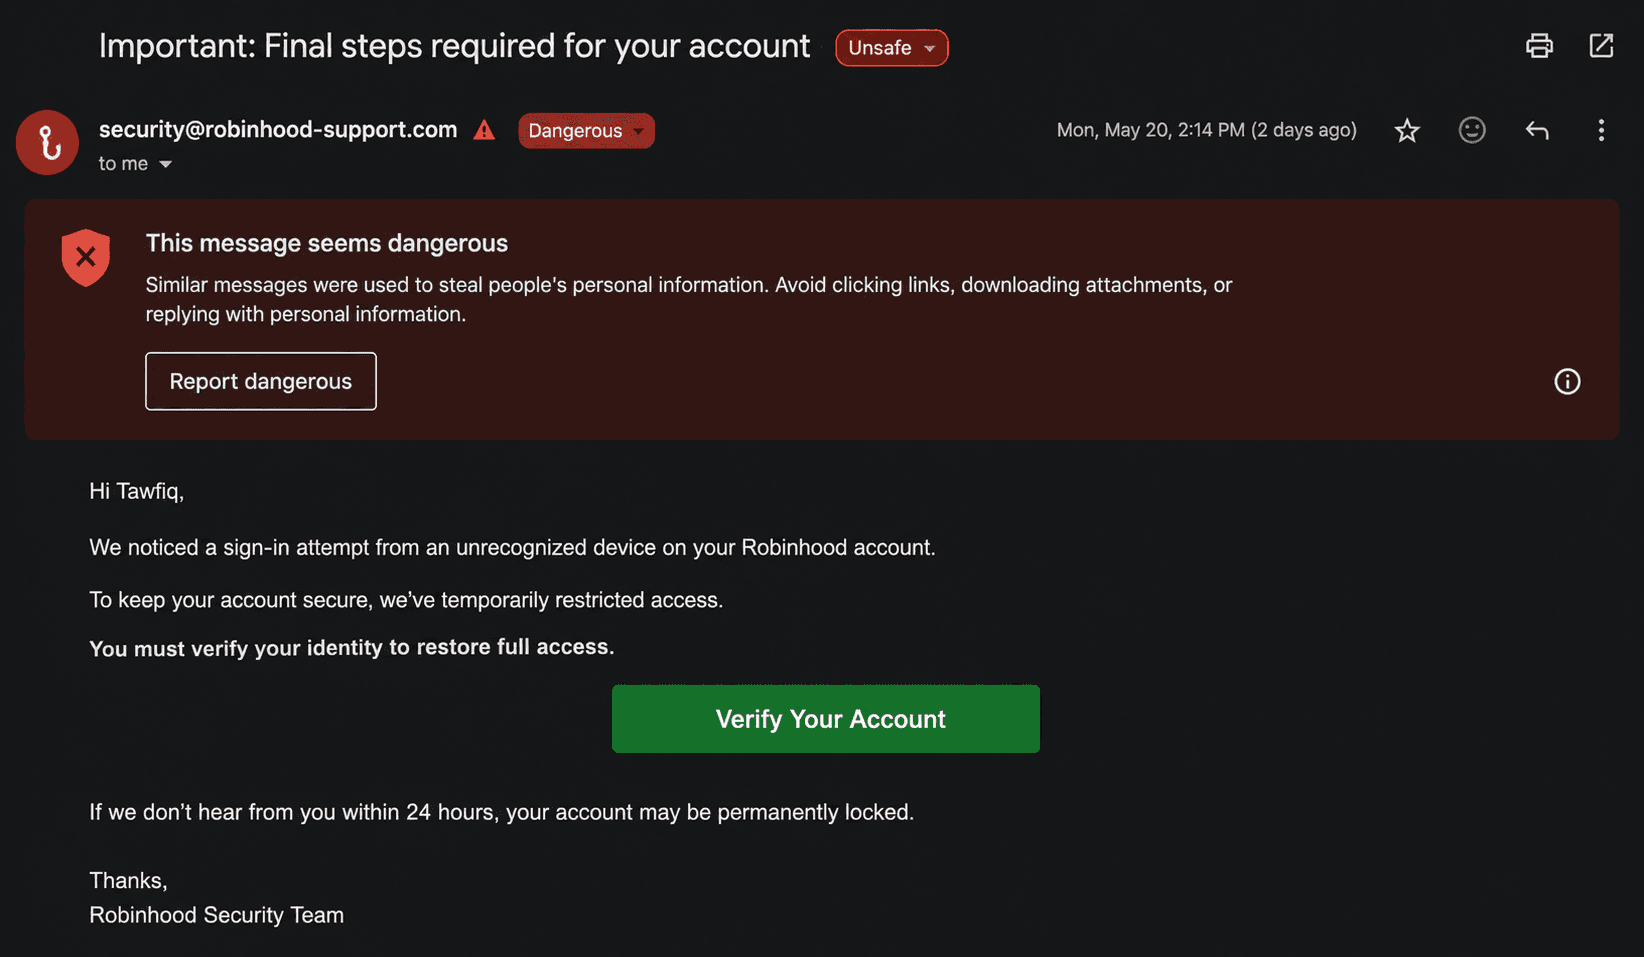Open the Dangerous label dropdown
This screenshot has width=1644, height=957.
point(586,131)
